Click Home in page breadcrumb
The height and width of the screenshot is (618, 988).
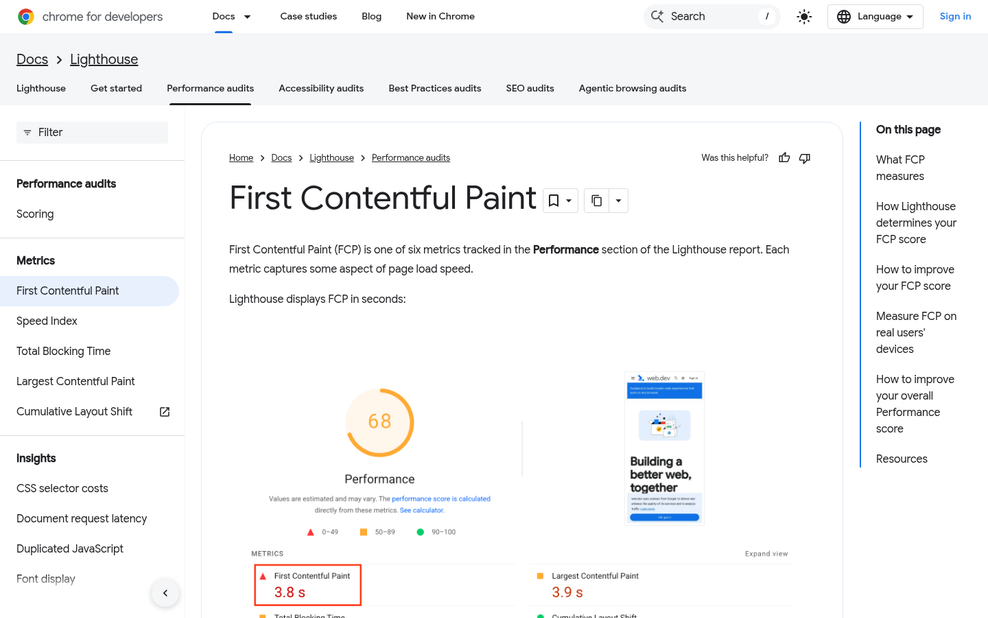pos(241,157)
